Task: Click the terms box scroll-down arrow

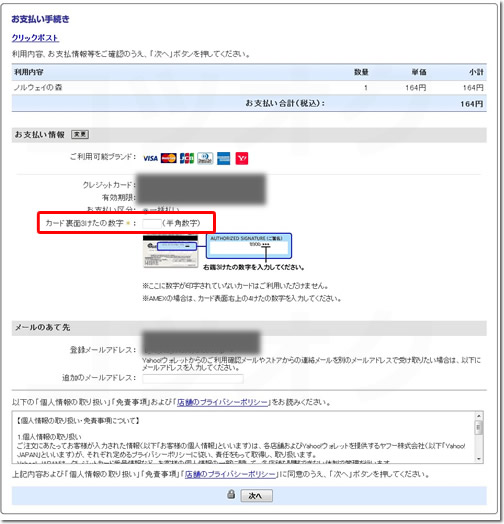Action: point(479,459)
